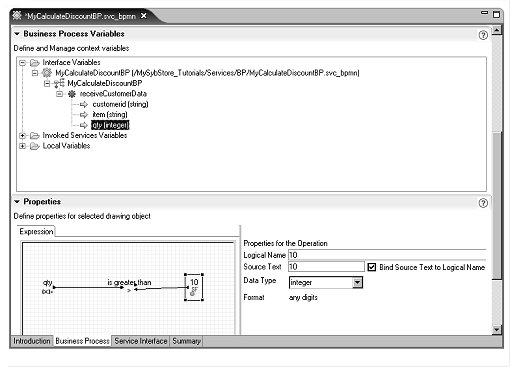Click the Local Variables folder icon

tap(35, 146)
